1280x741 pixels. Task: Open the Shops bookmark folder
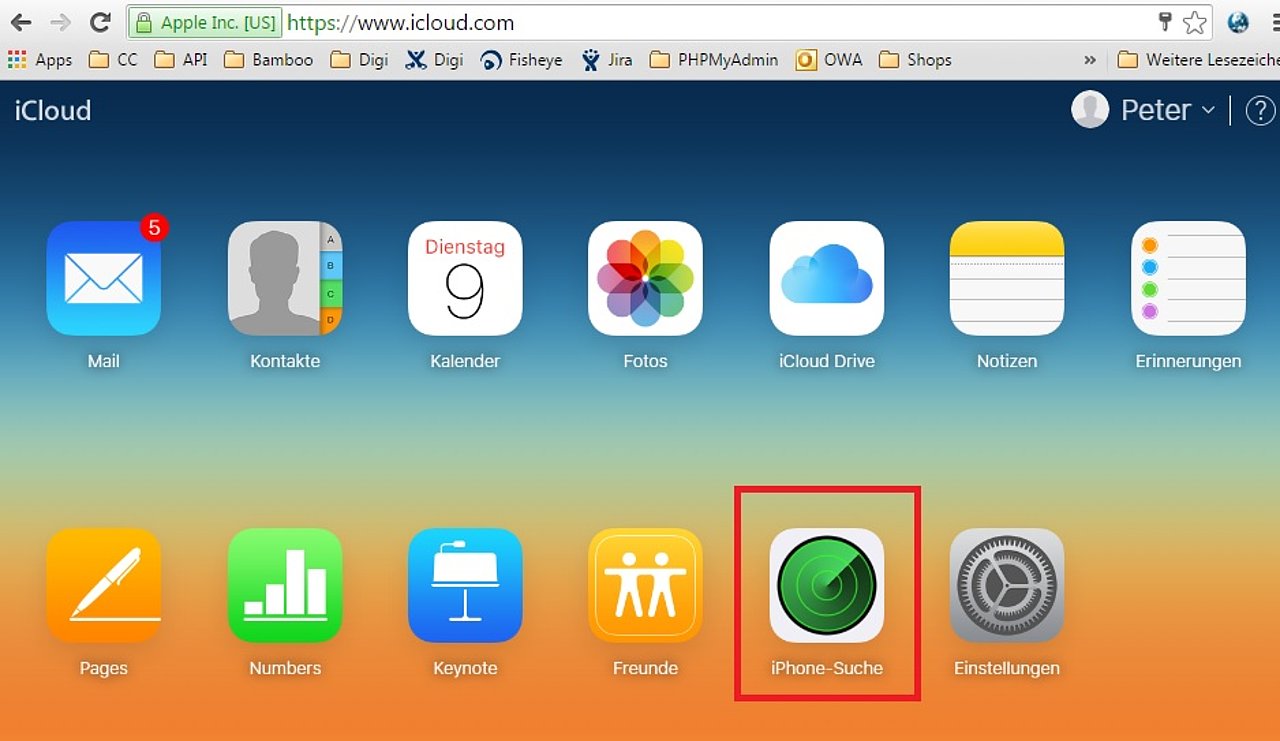point(915,60)
